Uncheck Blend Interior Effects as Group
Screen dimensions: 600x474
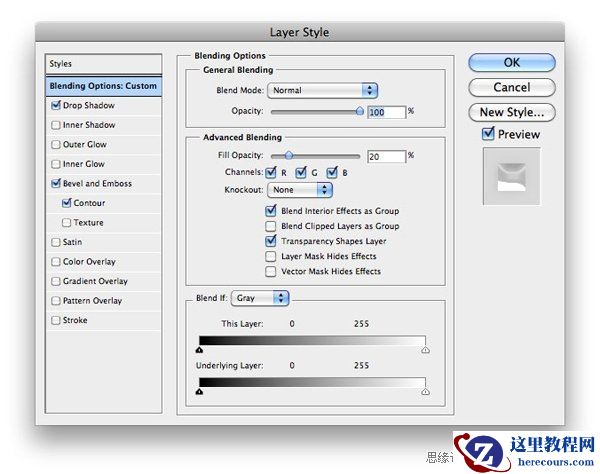(271, 211)
